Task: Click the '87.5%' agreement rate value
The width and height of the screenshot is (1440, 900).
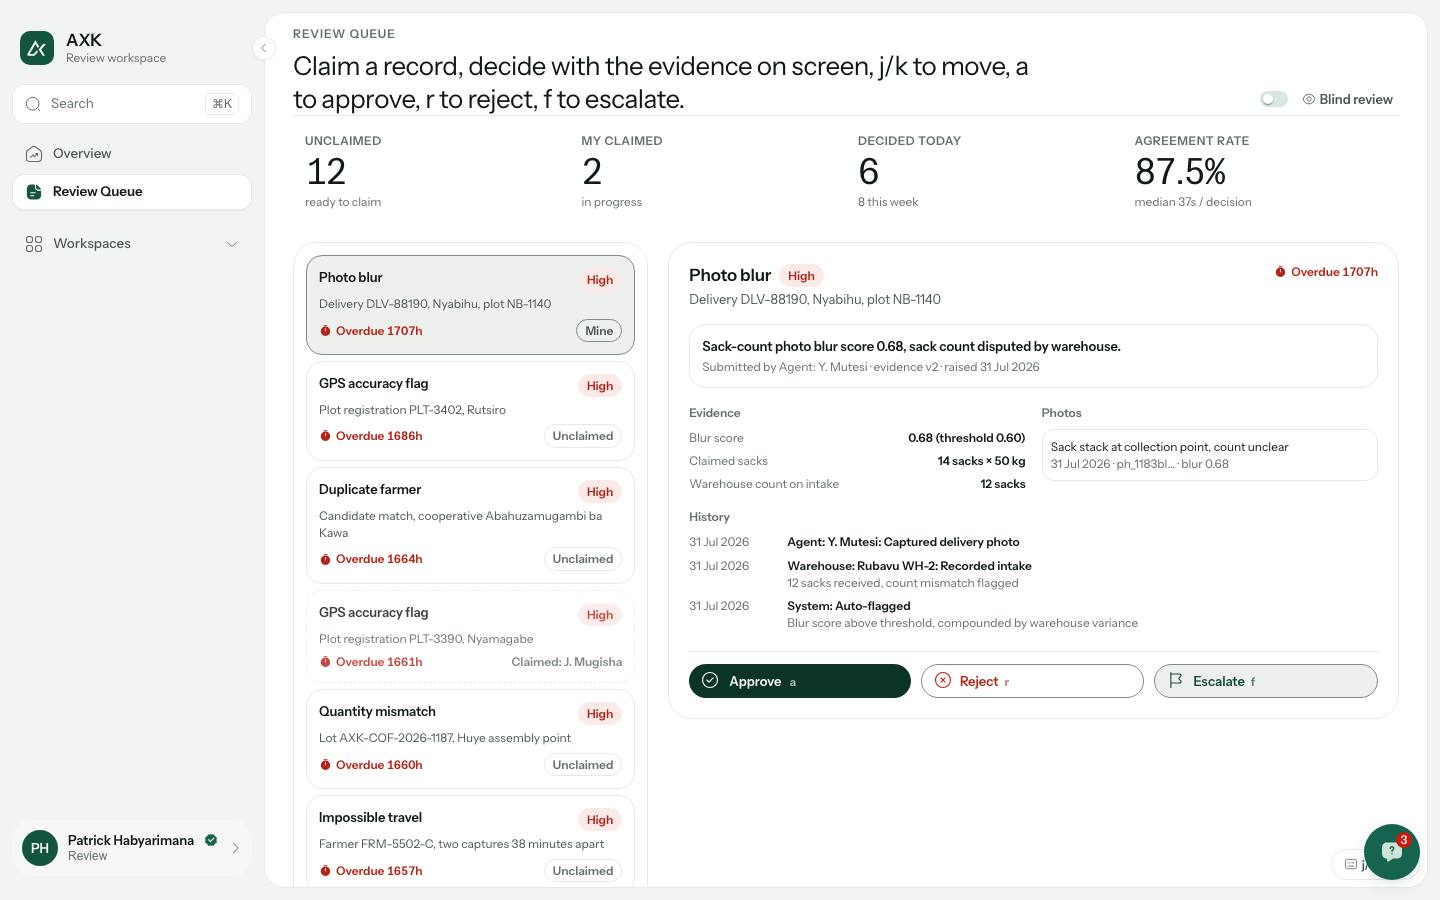Action: [x=1180, y=172]
